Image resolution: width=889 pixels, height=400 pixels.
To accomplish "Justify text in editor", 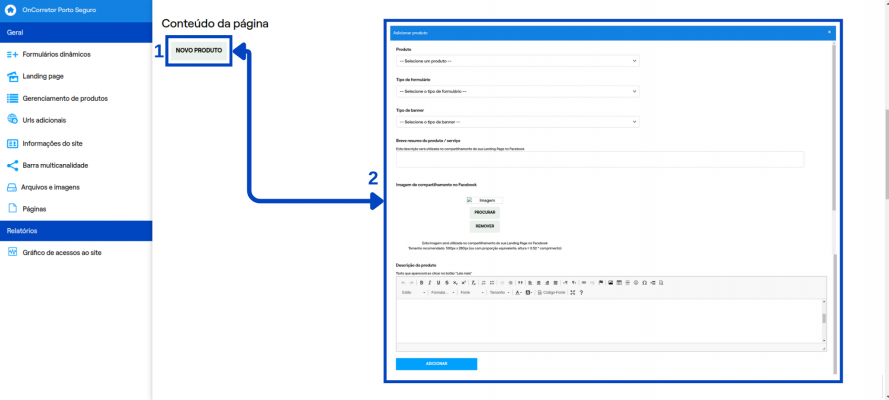I will point(556,283).
